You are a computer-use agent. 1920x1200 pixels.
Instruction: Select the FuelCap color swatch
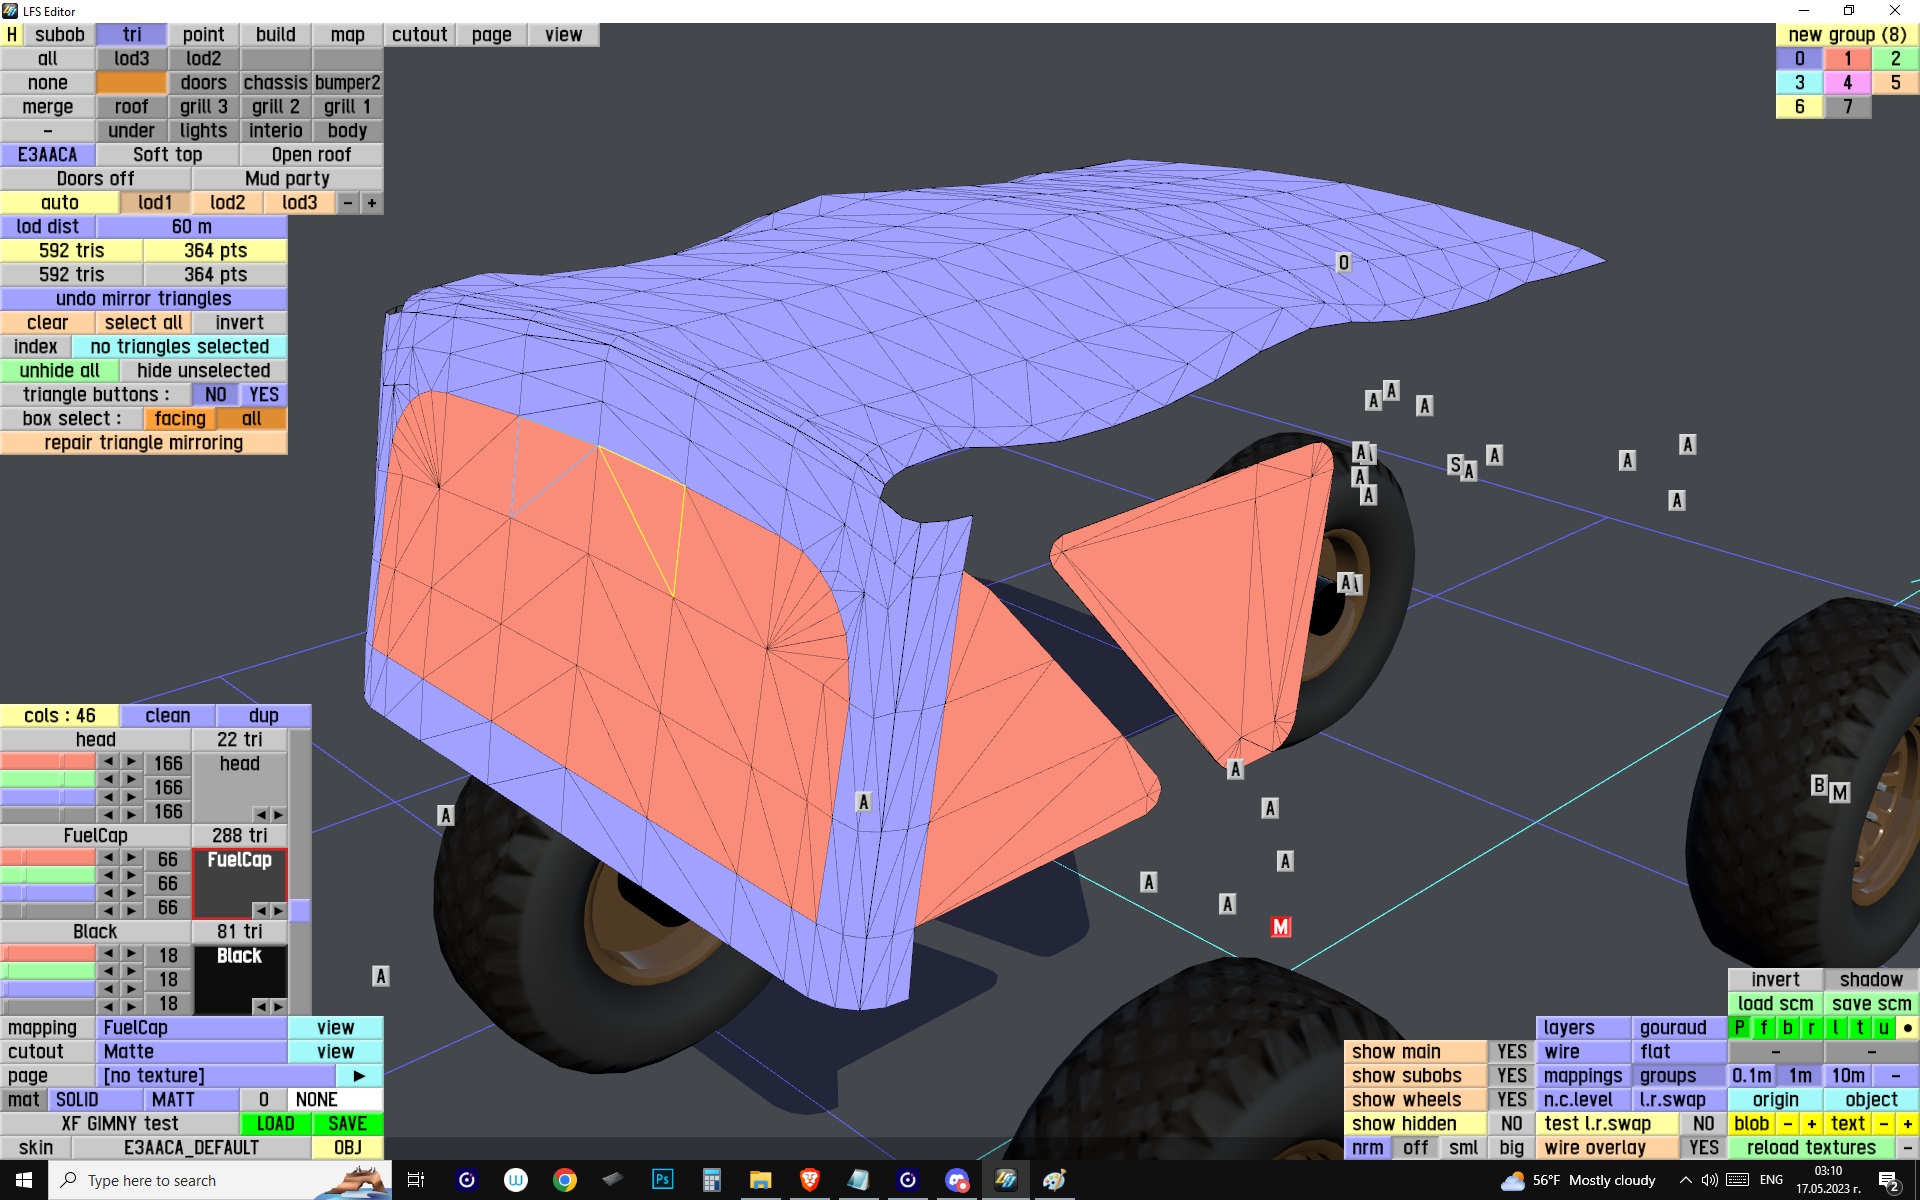coord(239,878)
